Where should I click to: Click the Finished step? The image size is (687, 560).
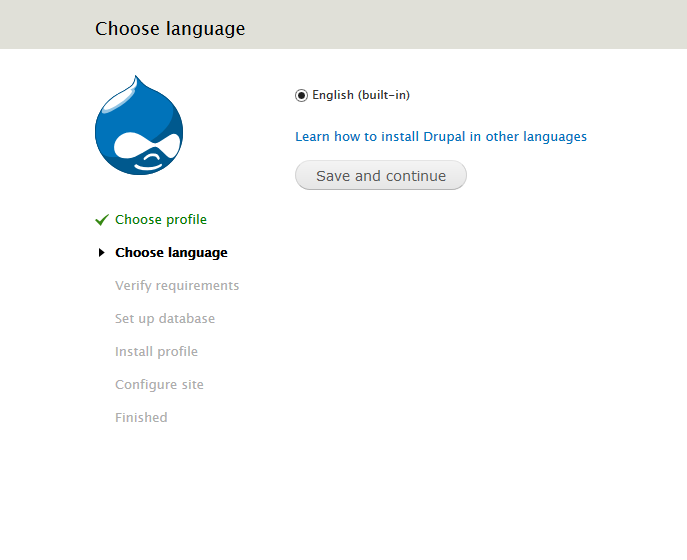click(141, 418)
